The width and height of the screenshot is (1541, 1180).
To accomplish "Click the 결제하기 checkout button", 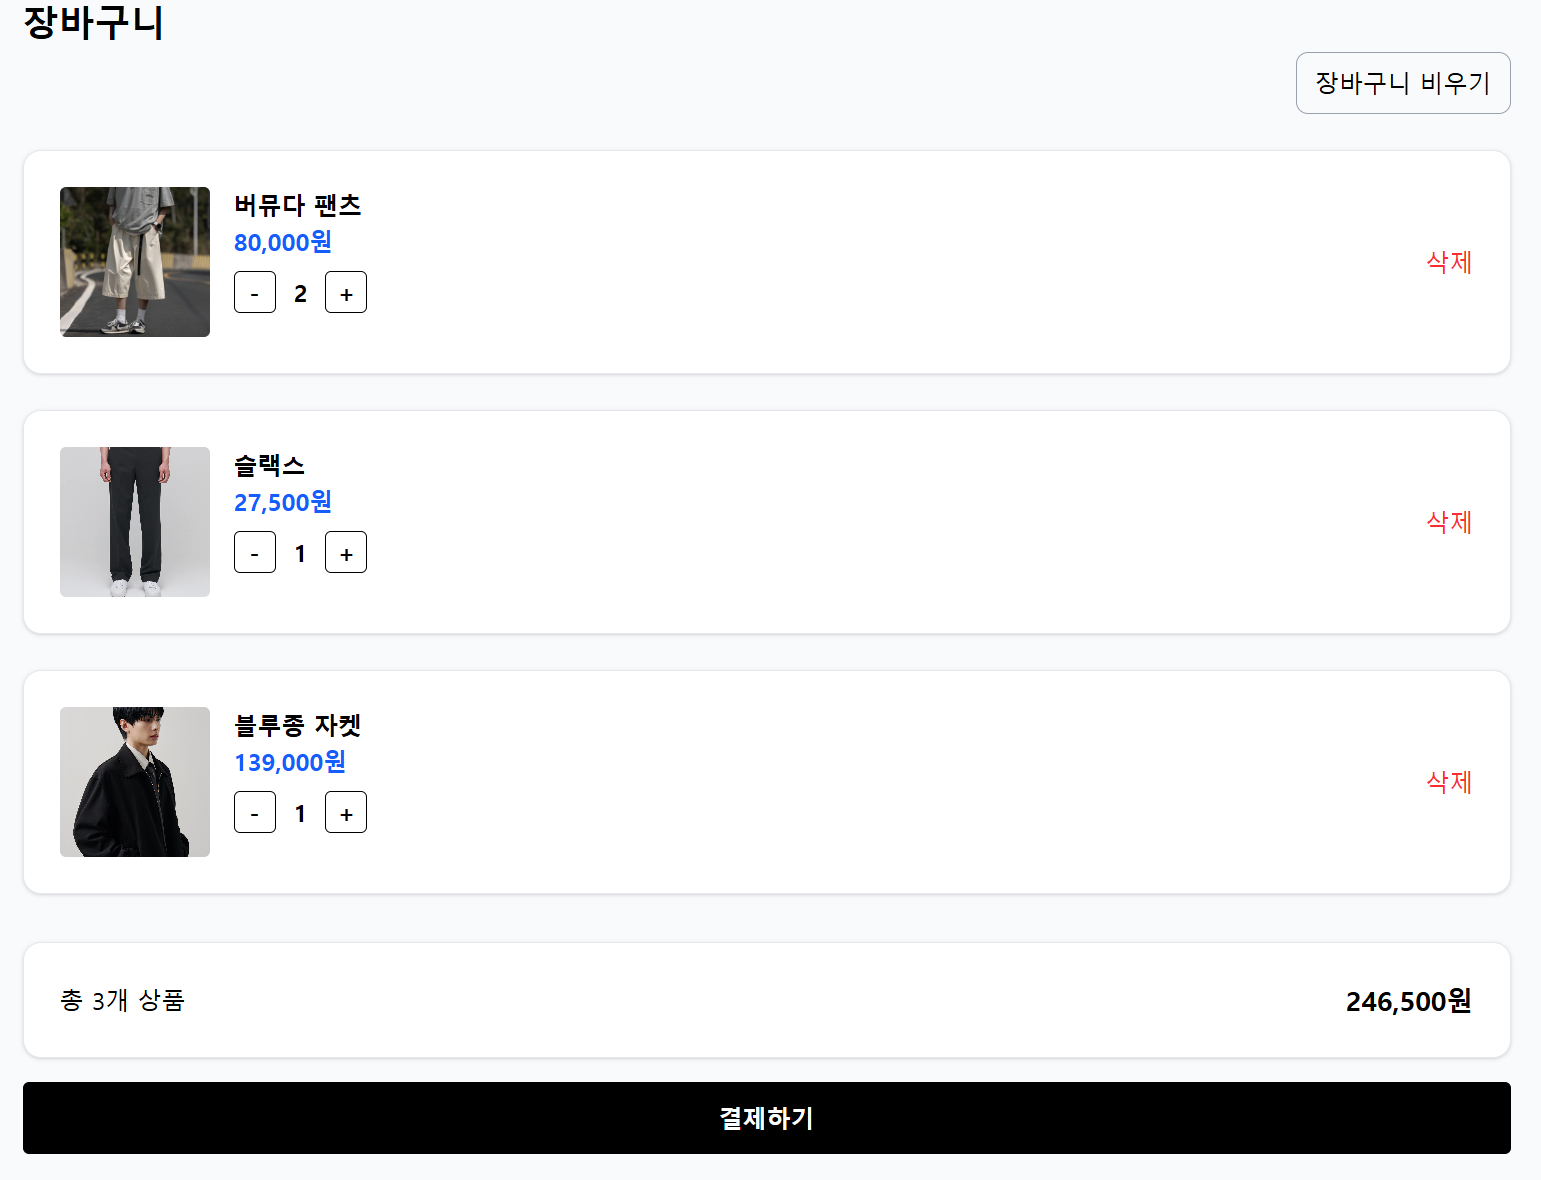I will 767,1118.
